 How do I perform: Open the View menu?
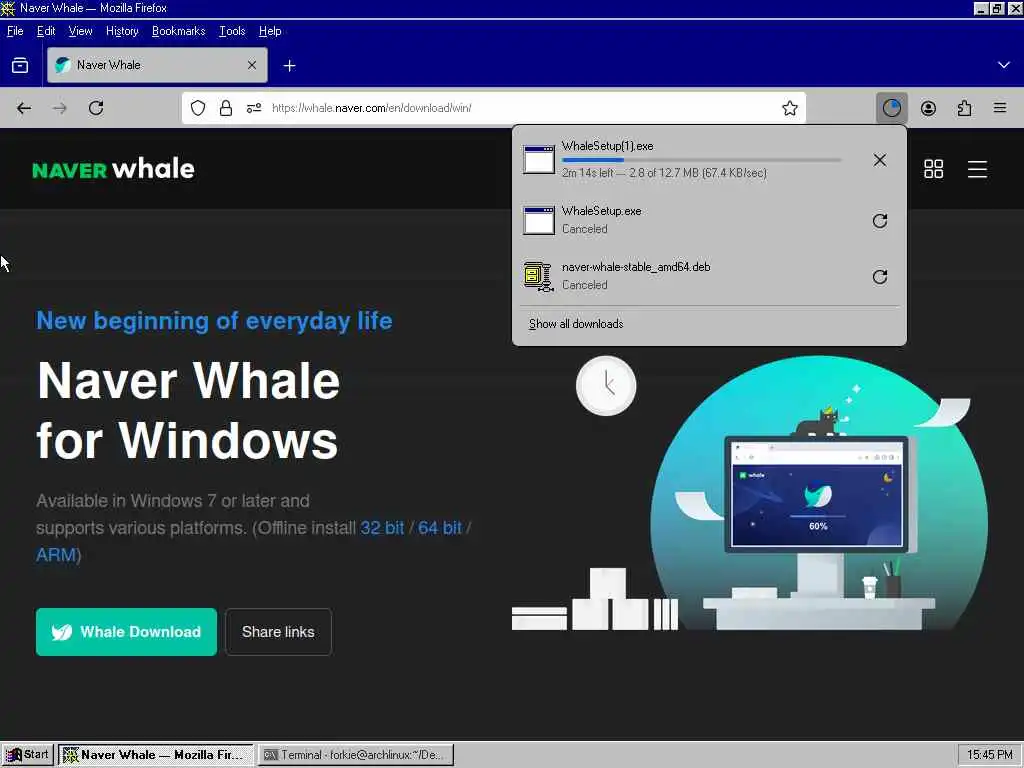(x=80, y=31)
